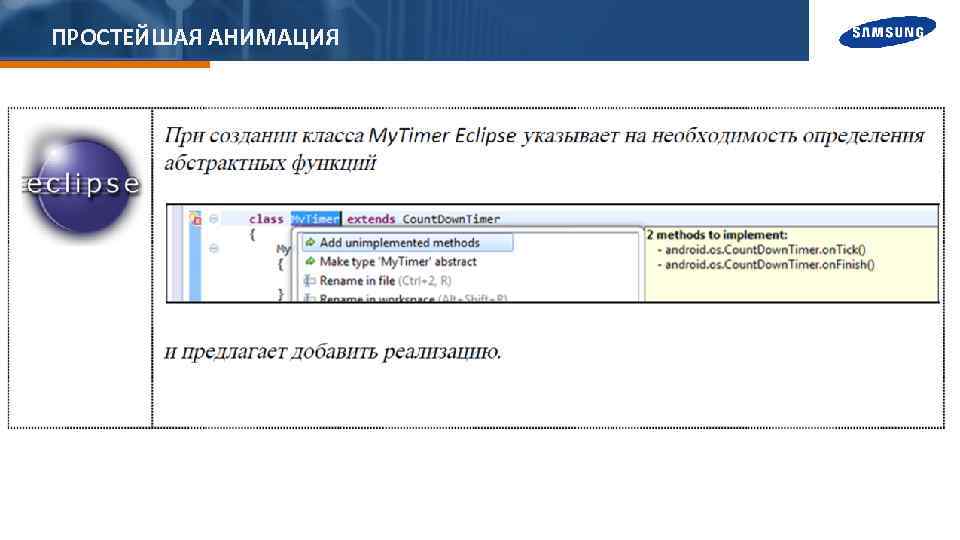Select "Make type 'MyTimer' abstract" option
Viewport: 960px width, 540px height.
[x=398, y=262]
